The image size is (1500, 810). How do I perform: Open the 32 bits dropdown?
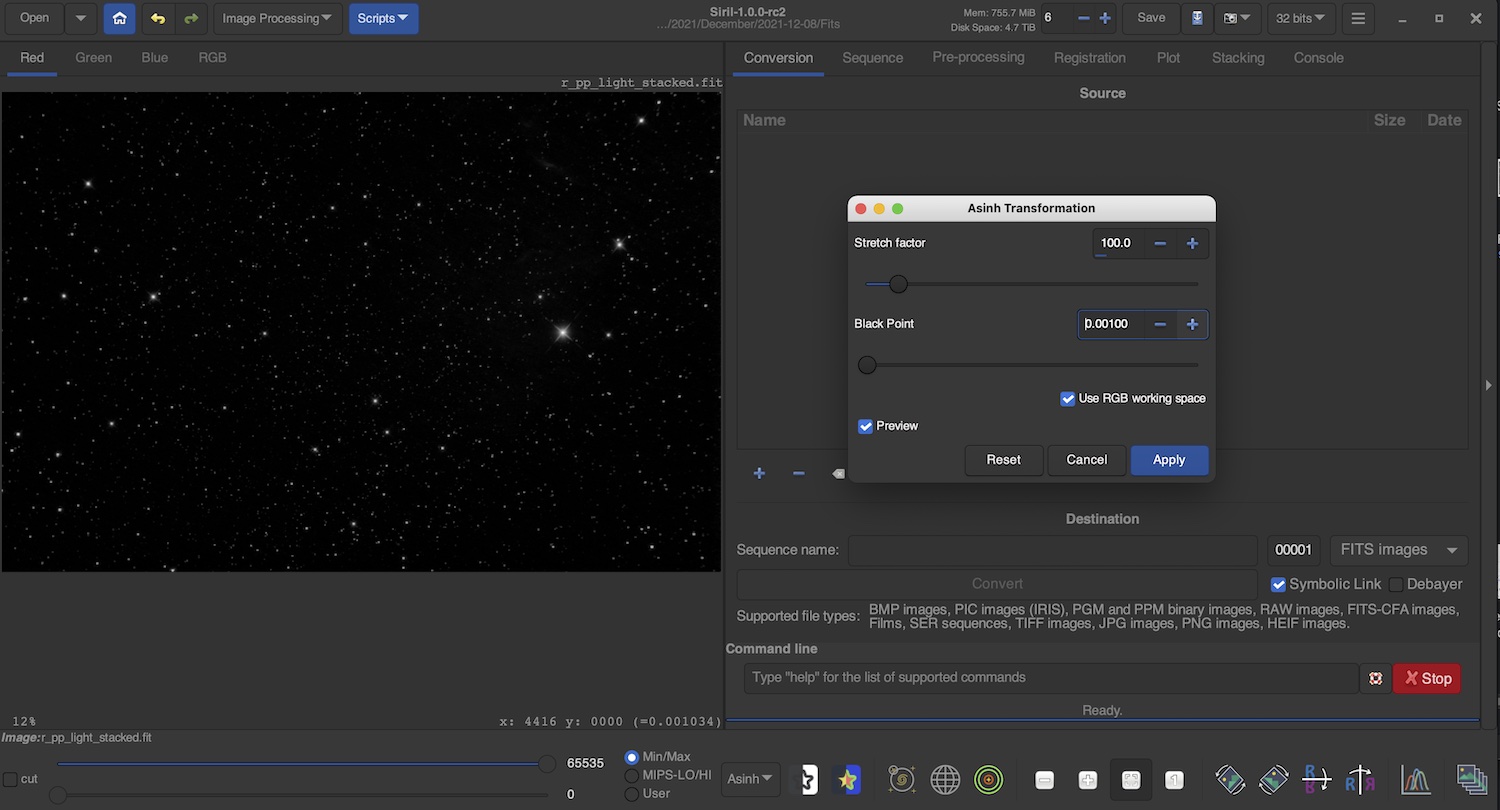(x=1301, y=18)
